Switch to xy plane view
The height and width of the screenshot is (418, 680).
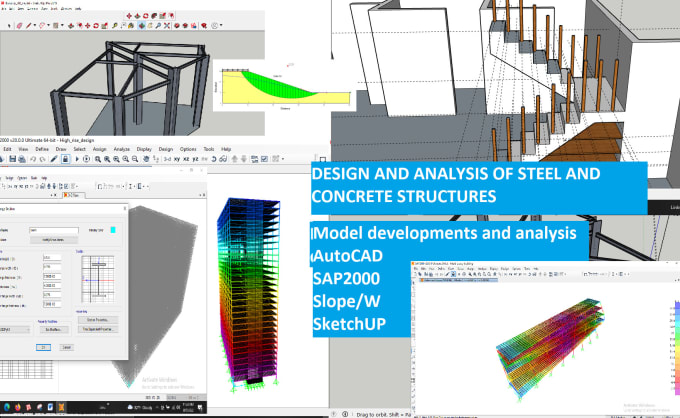177,159
